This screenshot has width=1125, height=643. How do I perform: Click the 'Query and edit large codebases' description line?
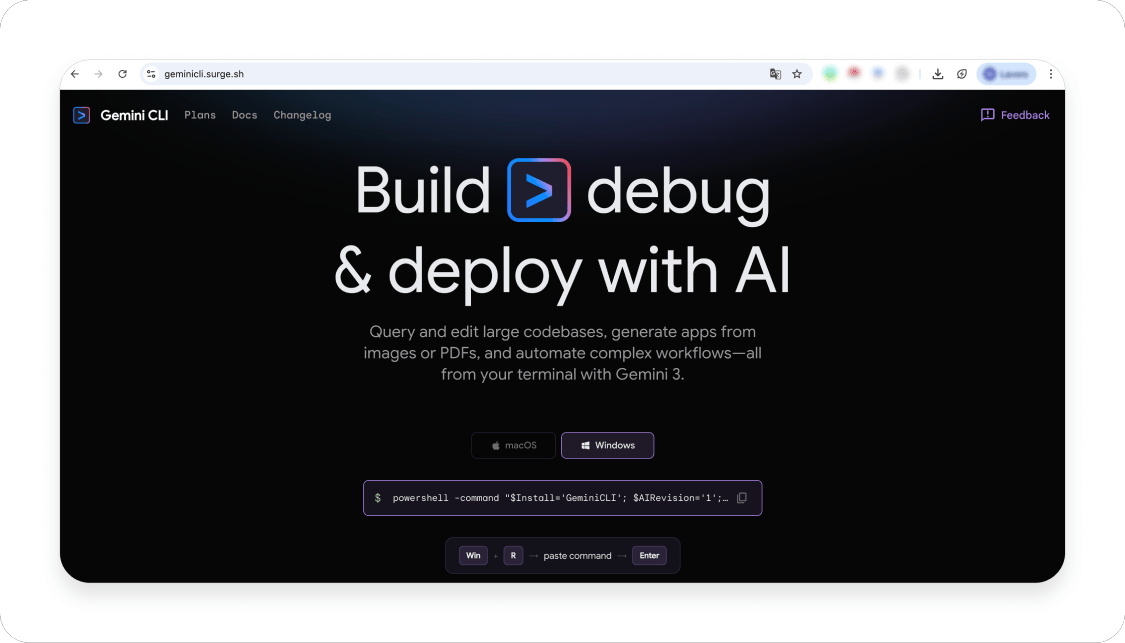[x=562, y=332]
